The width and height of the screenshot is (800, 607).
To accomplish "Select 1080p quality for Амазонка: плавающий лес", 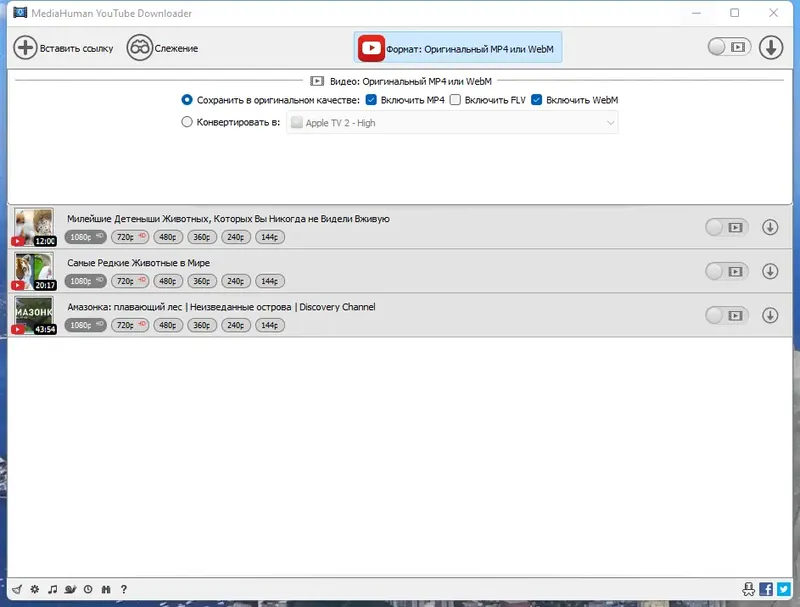I will (x=86, y=325).
